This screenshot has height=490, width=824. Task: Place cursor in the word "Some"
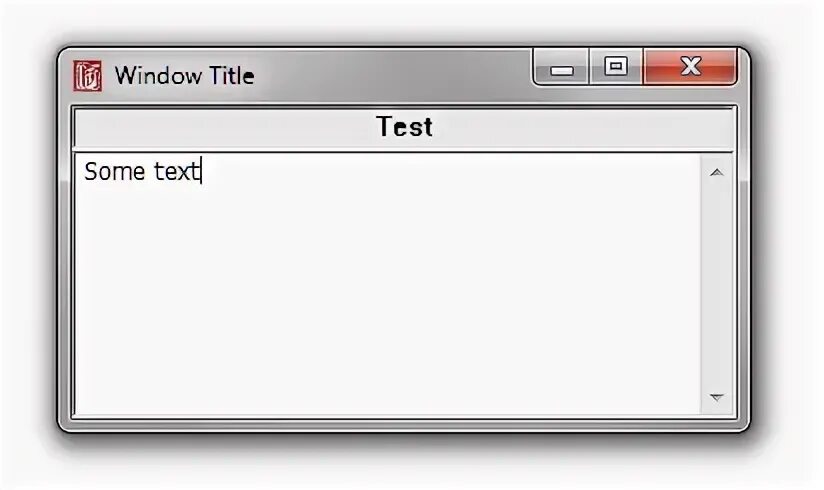coord(108,172)
